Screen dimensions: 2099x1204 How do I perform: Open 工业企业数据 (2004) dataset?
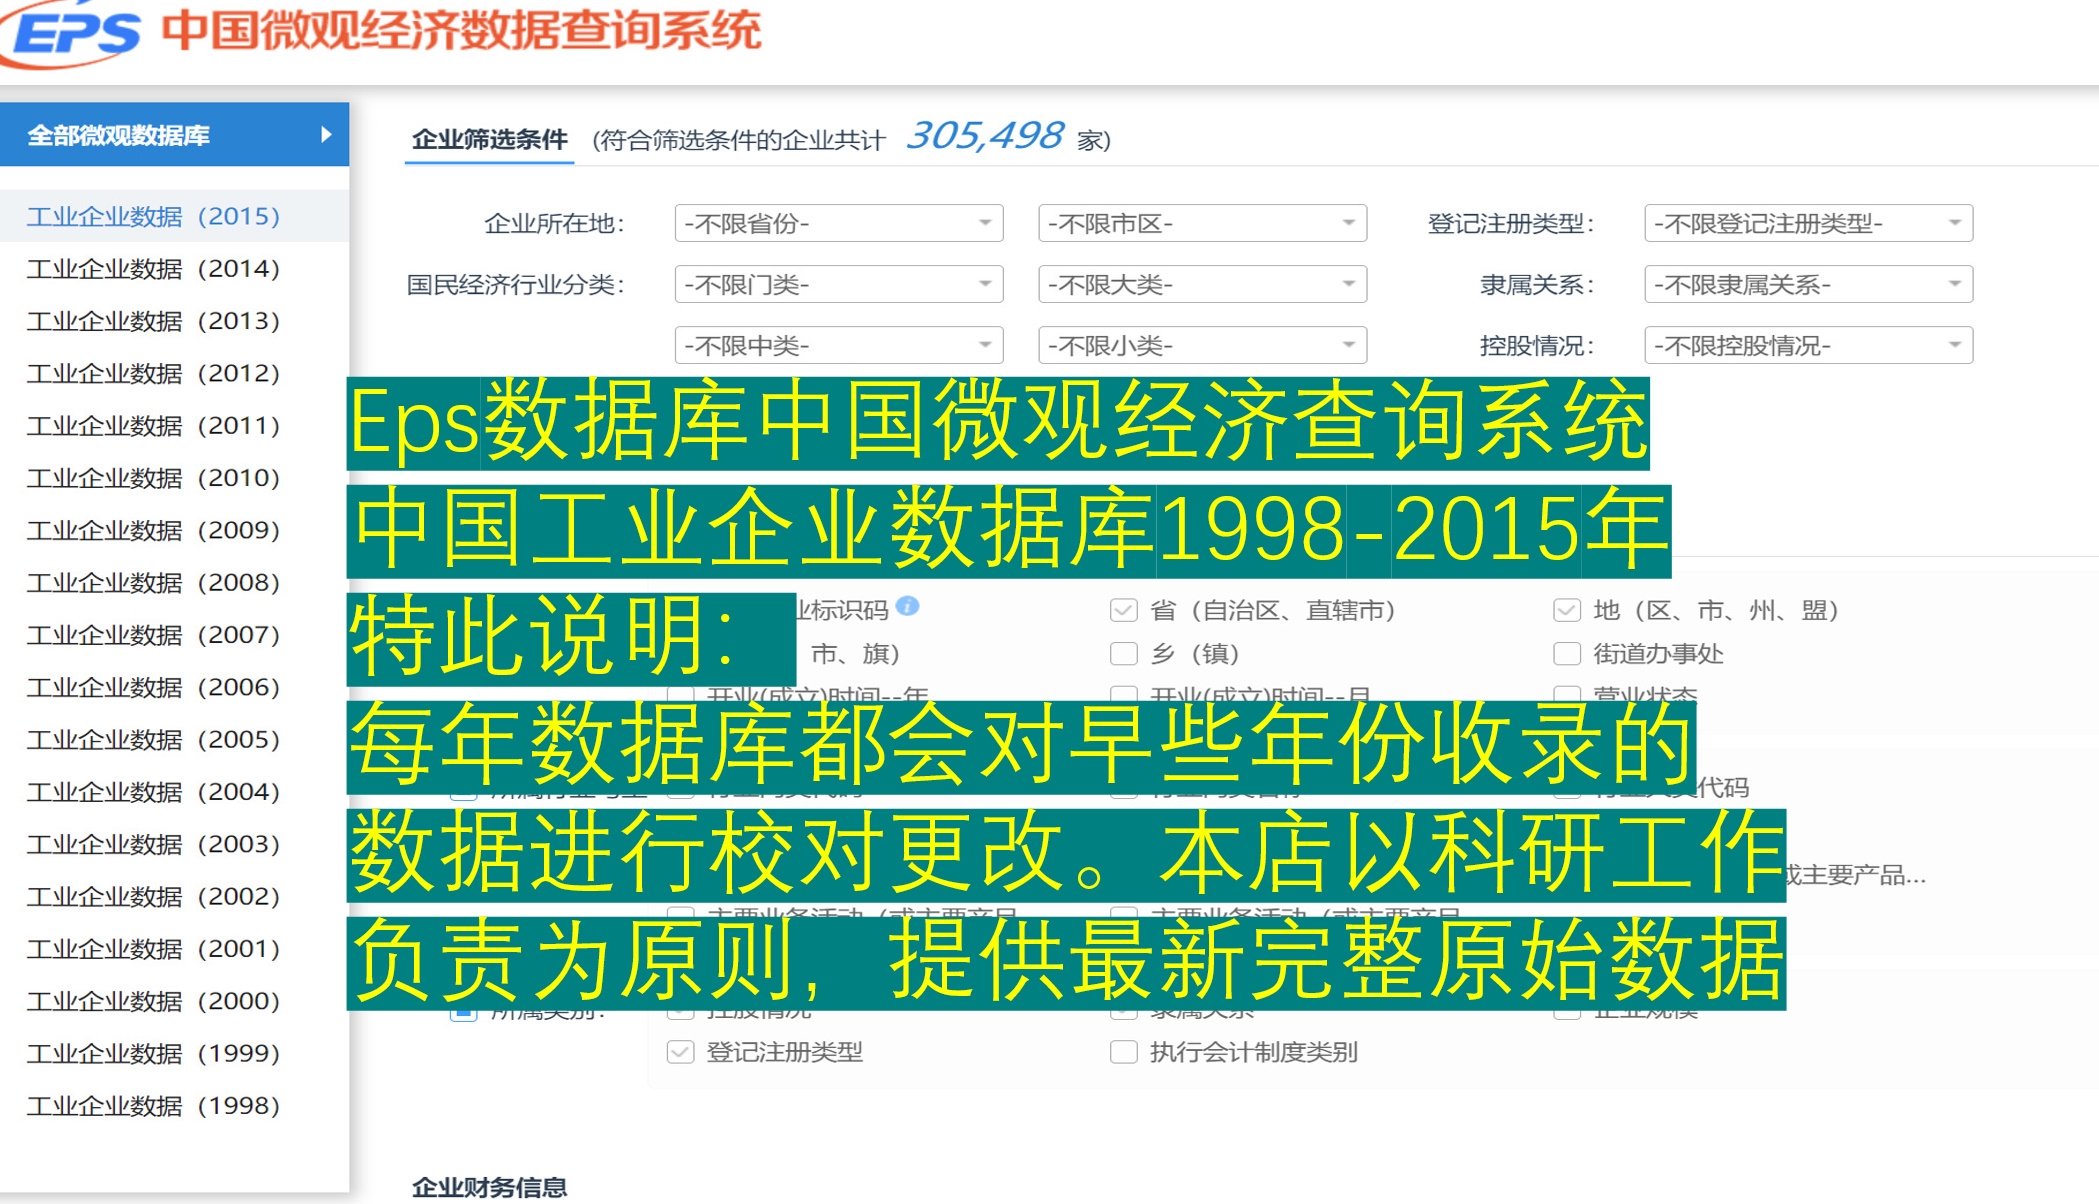tap(153, 792)
